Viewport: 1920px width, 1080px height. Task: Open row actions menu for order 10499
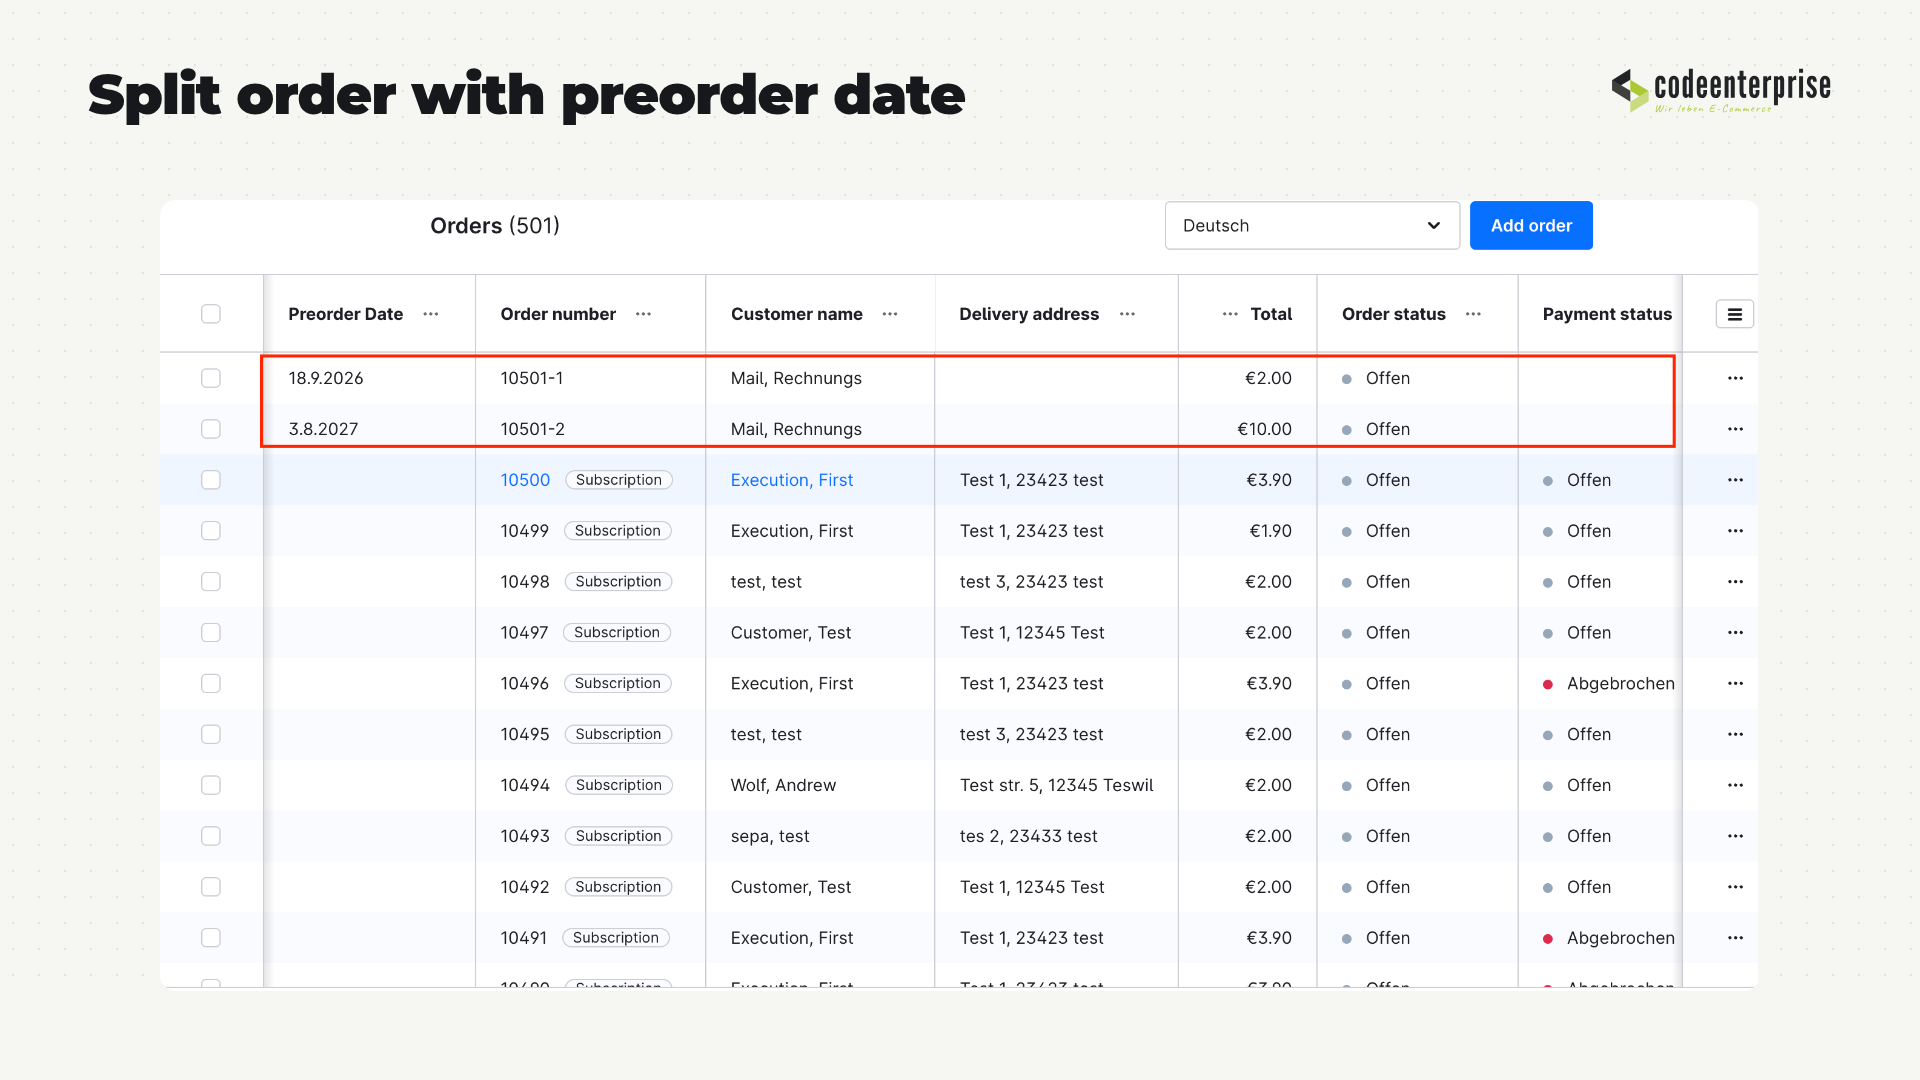(1735, 531)
